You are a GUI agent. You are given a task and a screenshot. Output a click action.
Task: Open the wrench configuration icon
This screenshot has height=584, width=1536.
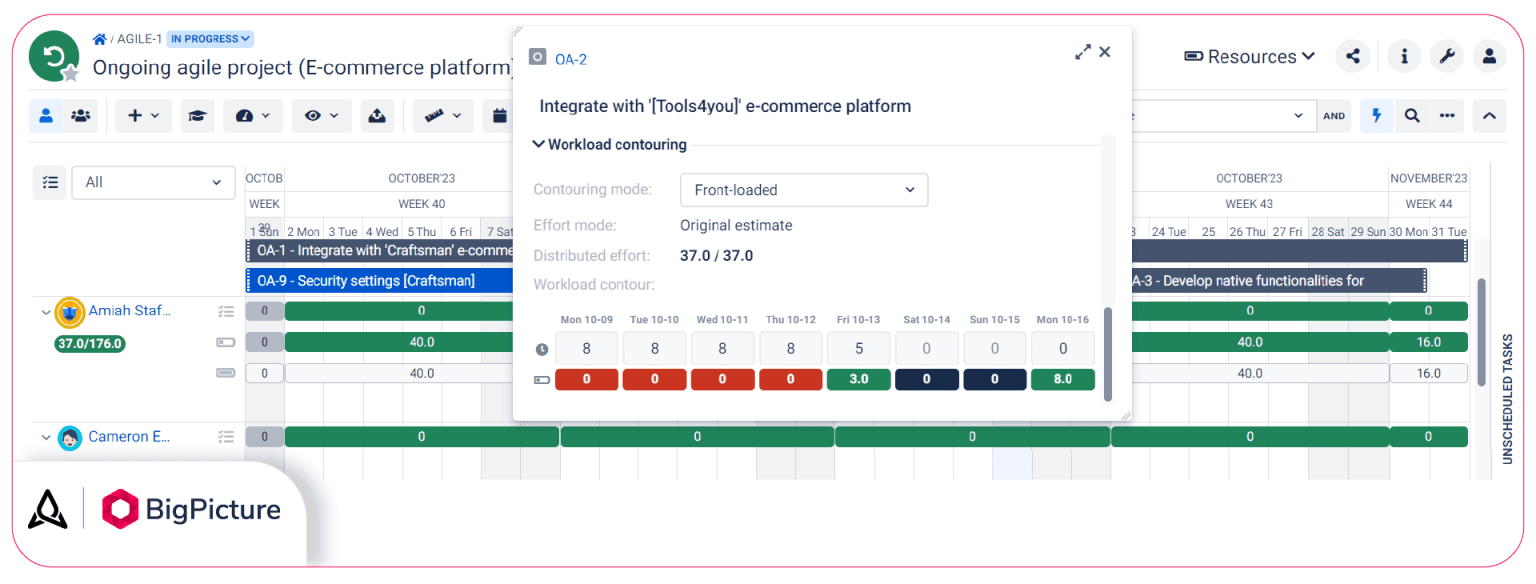[1446, 56]
